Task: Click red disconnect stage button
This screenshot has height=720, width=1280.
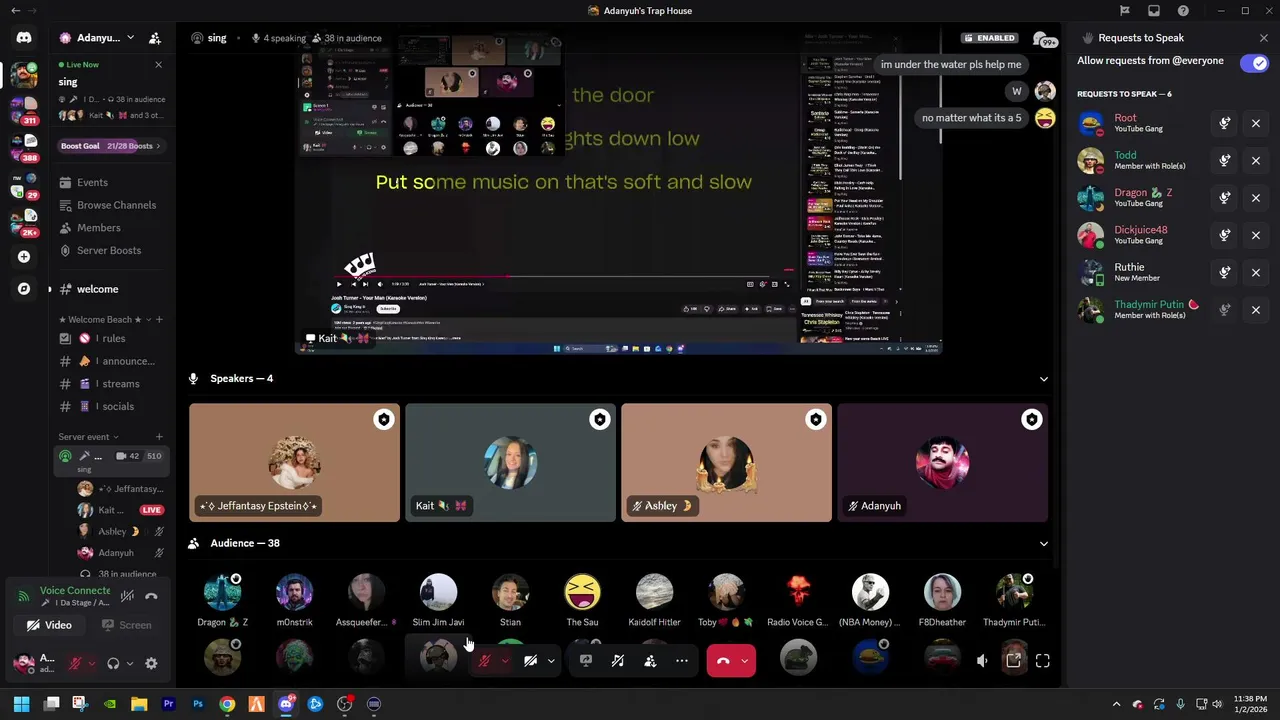Action: [723, 661]
